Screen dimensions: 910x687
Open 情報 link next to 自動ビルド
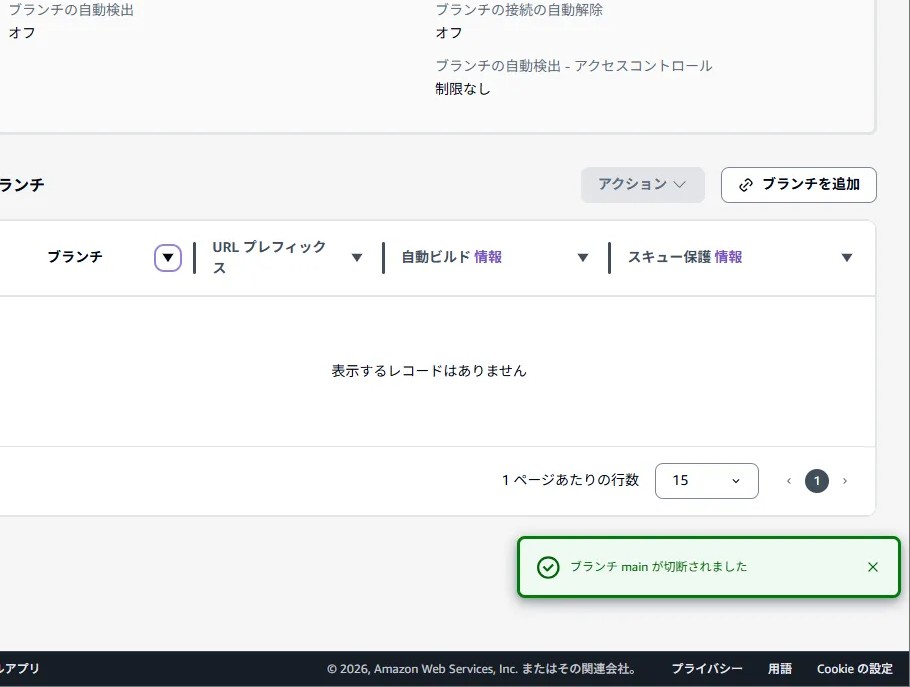488,257
